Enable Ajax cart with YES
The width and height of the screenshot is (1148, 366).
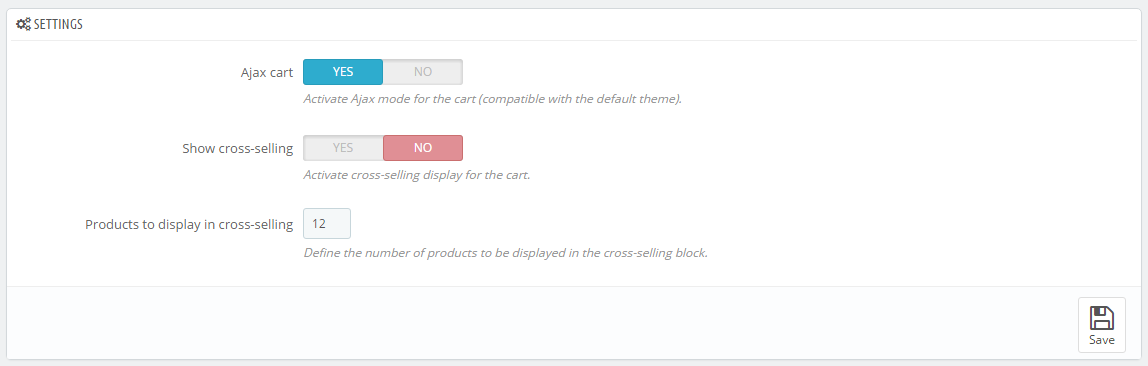343,72
